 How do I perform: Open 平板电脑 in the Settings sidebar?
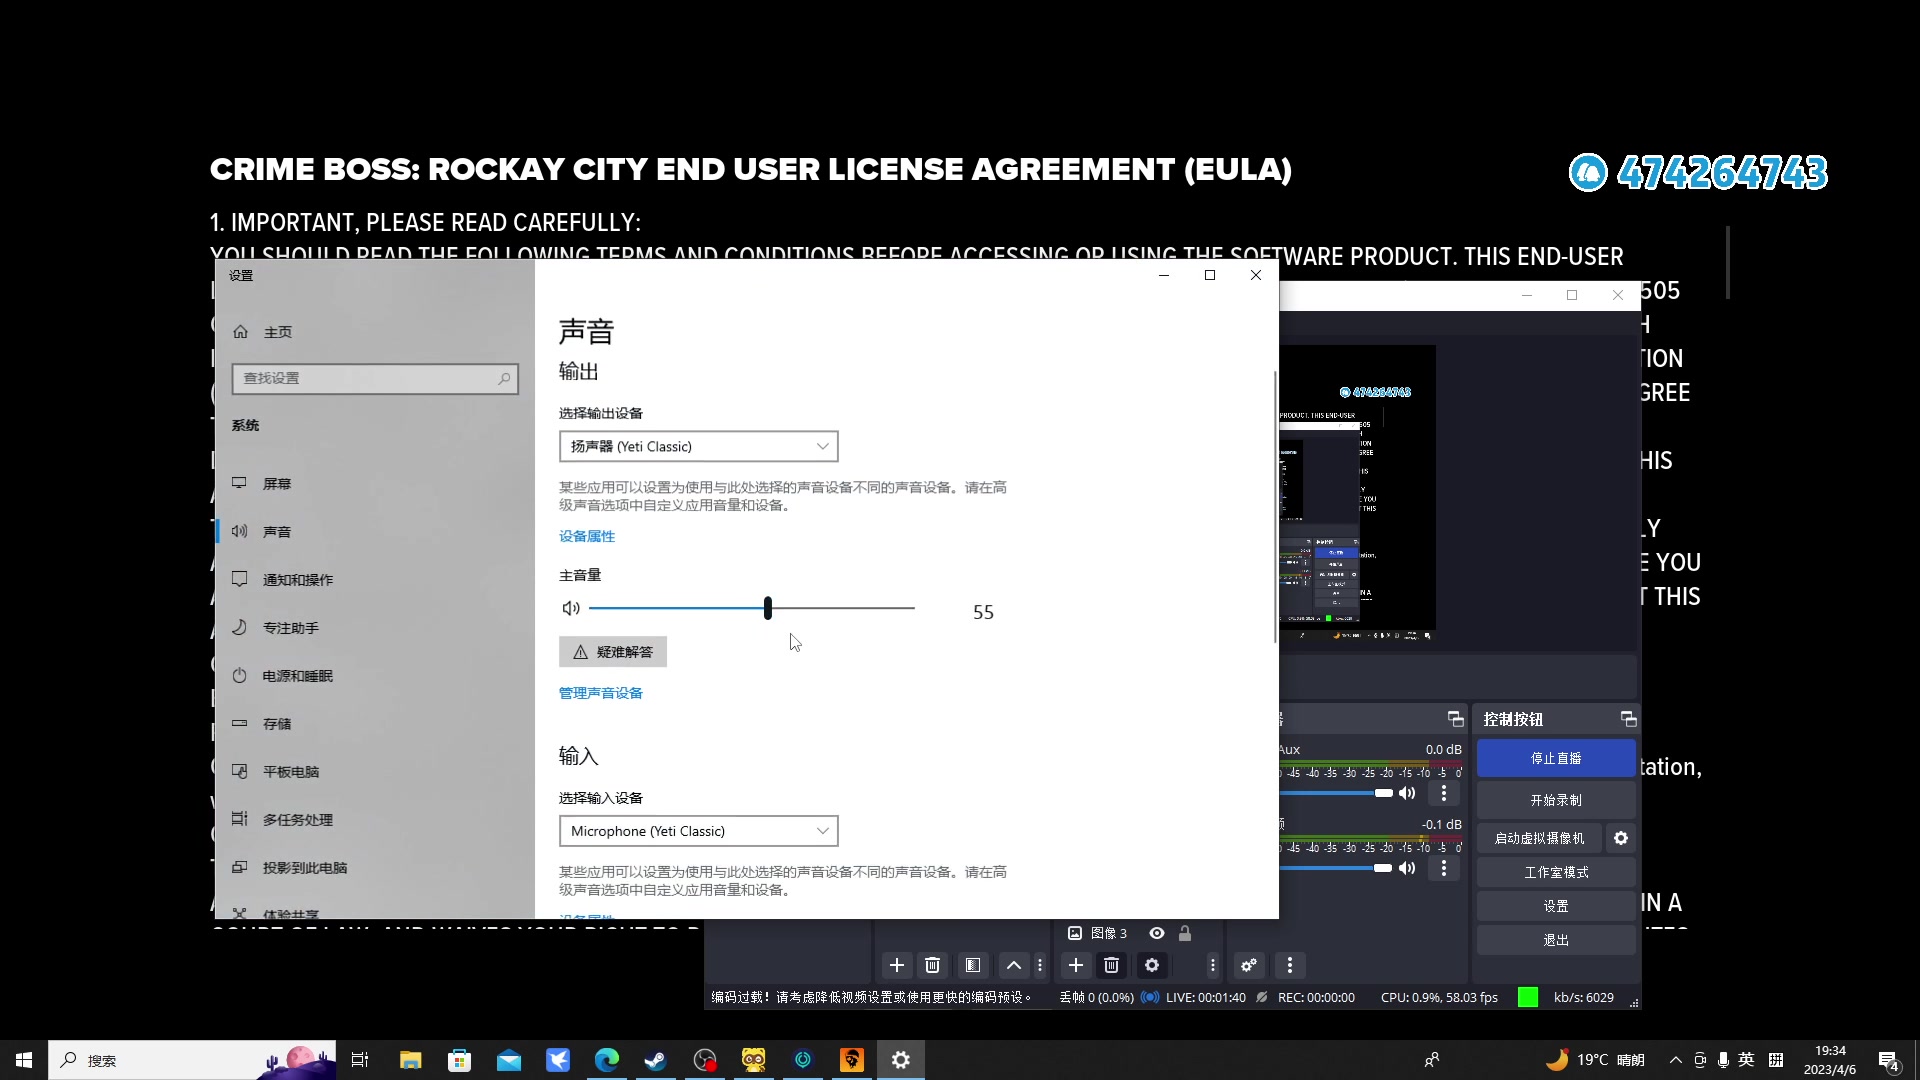pyautogui.click(x=375, y=772)
